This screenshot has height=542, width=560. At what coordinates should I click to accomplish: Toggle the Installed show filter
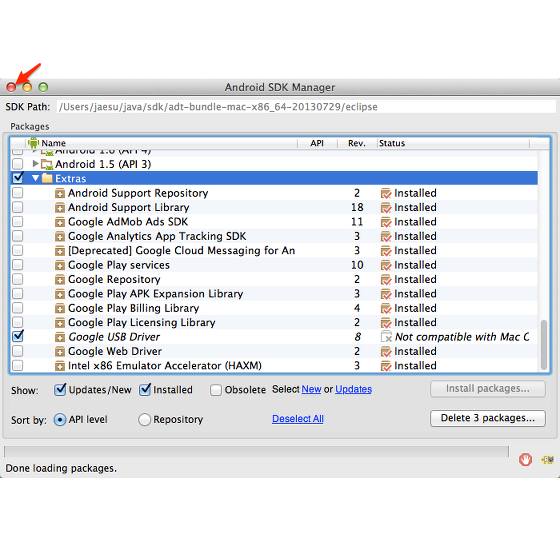click(145, 390)
